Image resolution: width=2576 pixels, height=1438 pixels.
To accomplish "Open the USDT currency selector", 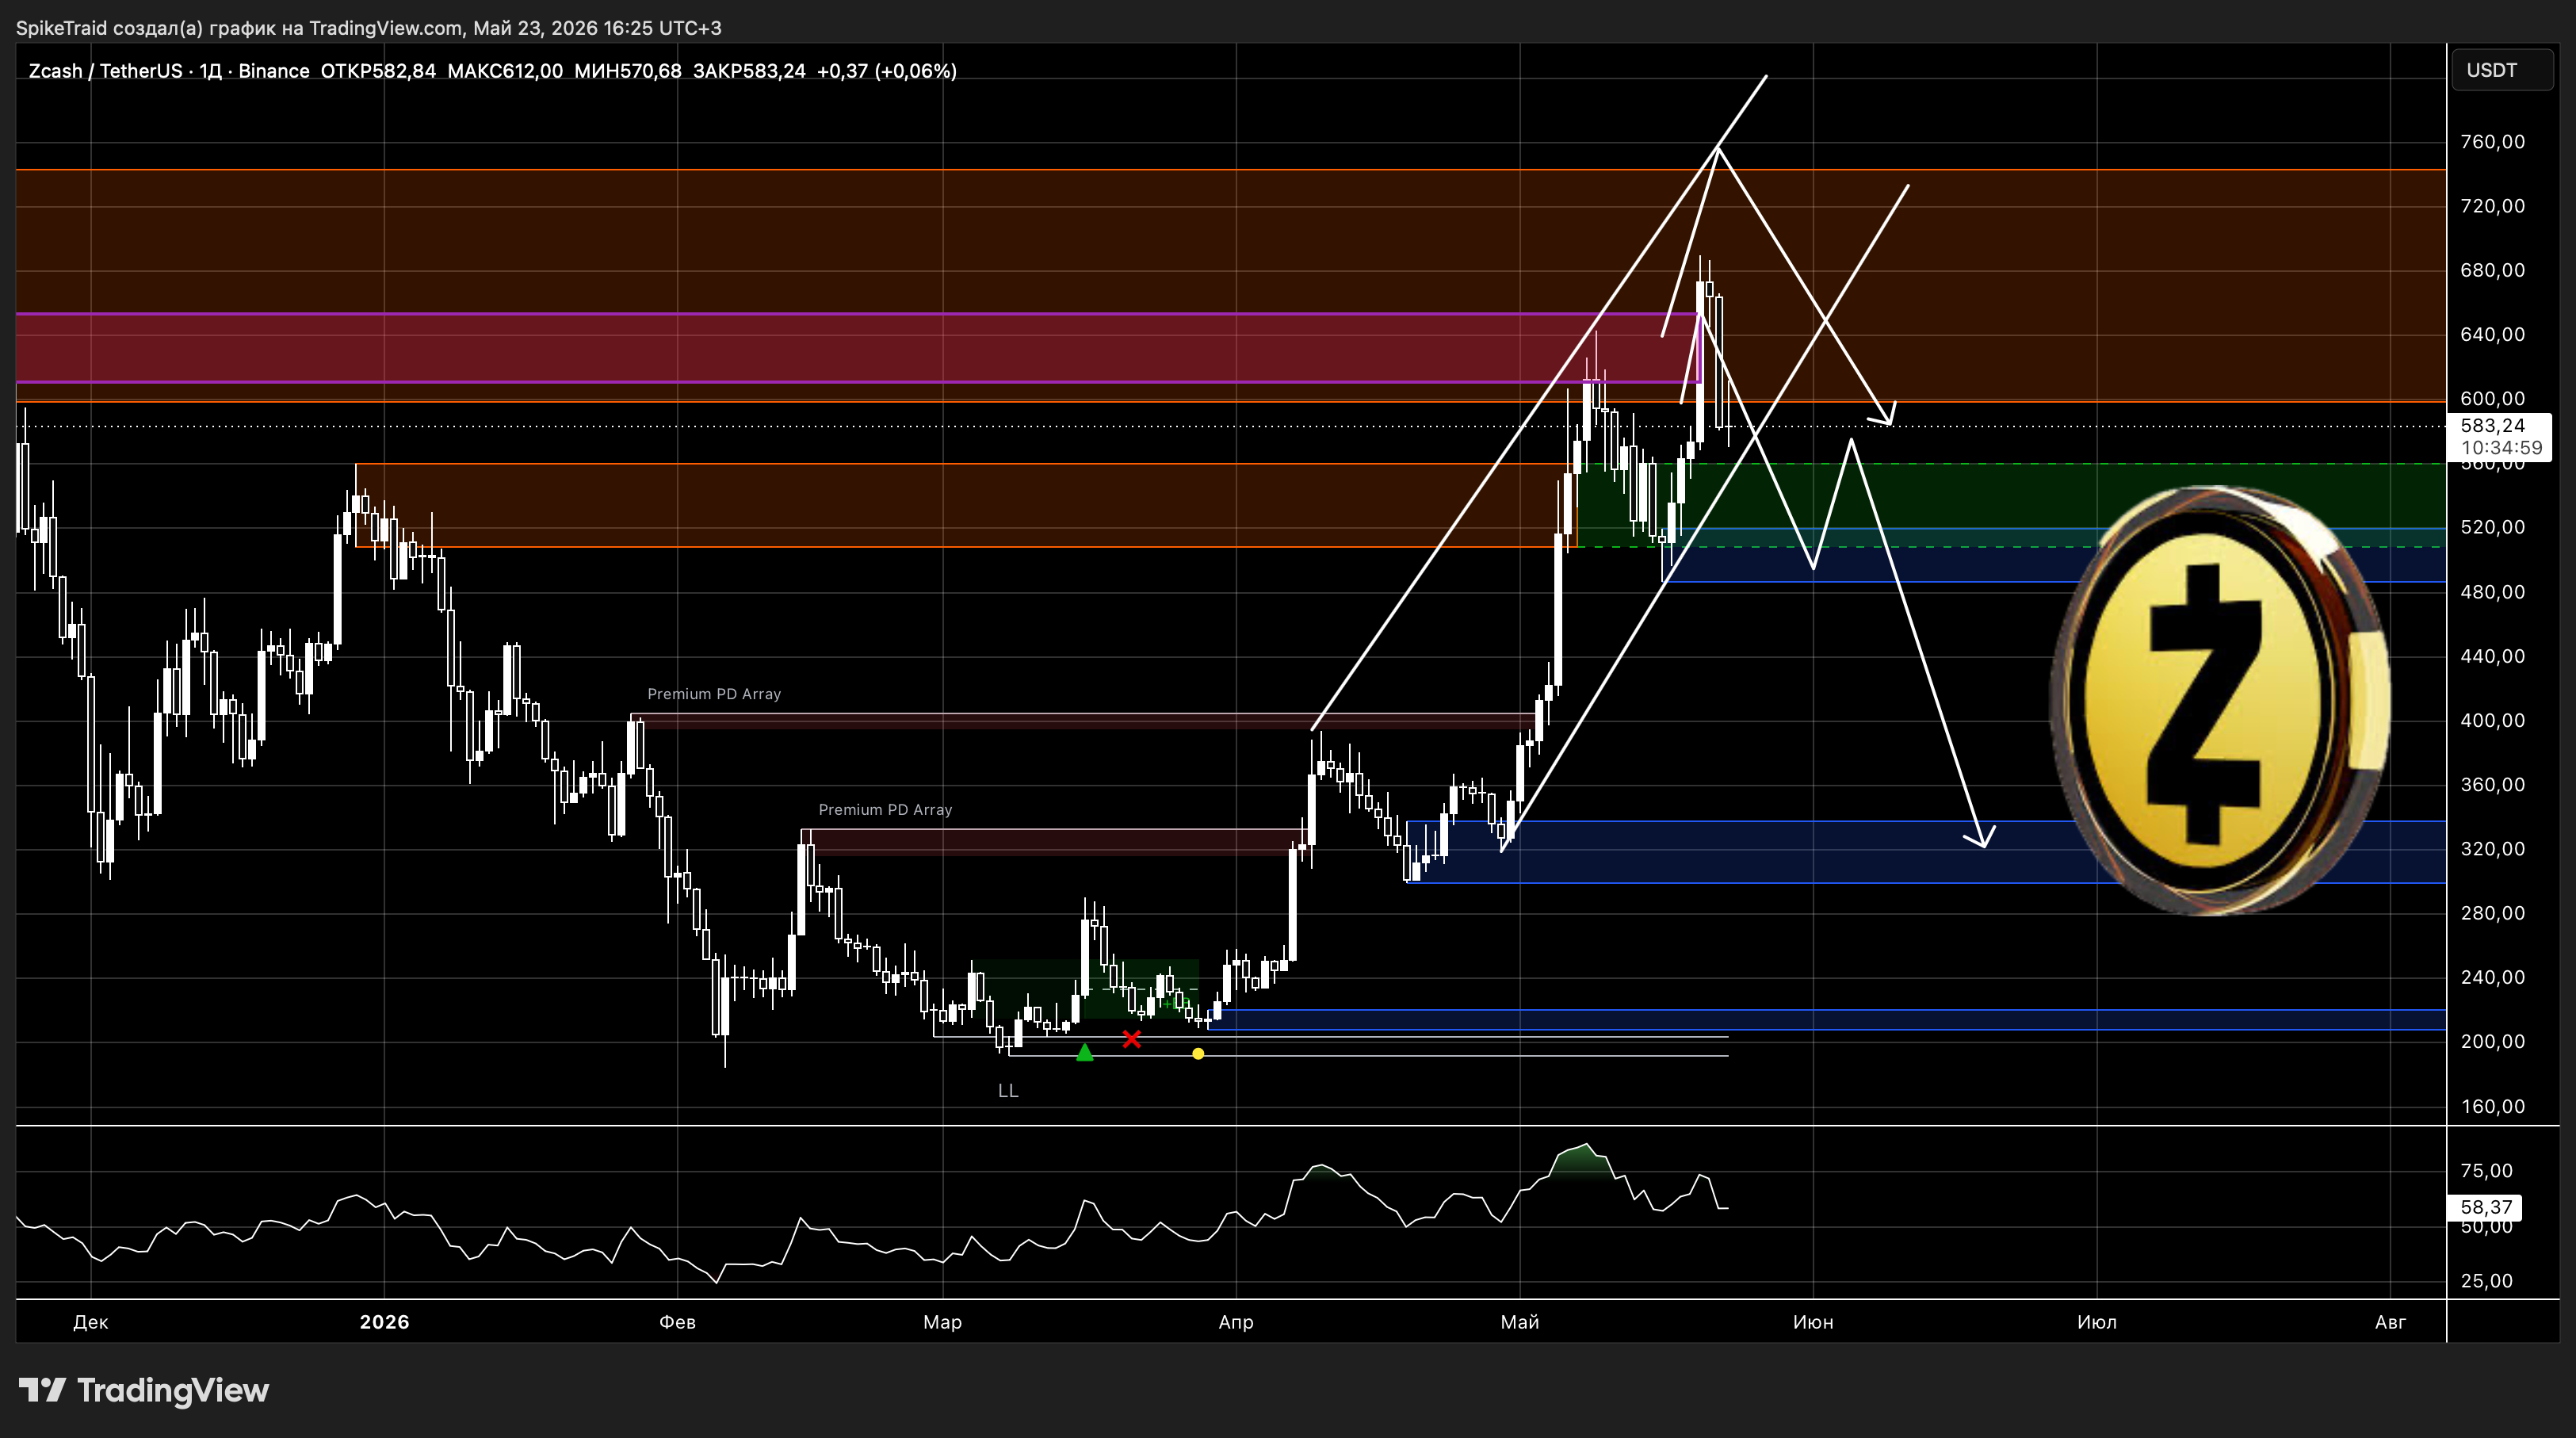I will tap(2502, 70).
